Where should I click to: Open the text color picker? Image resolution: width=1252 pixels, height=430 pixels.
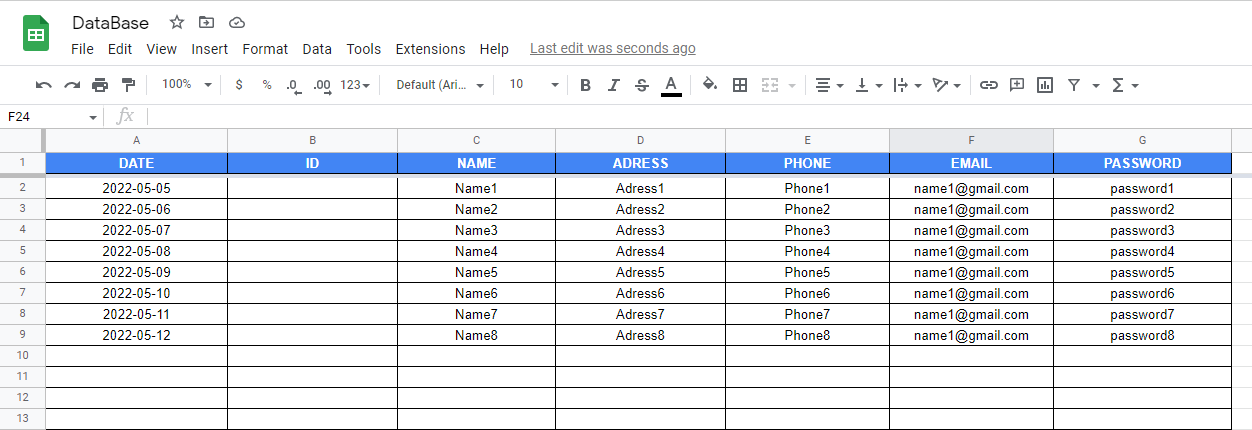671,85
